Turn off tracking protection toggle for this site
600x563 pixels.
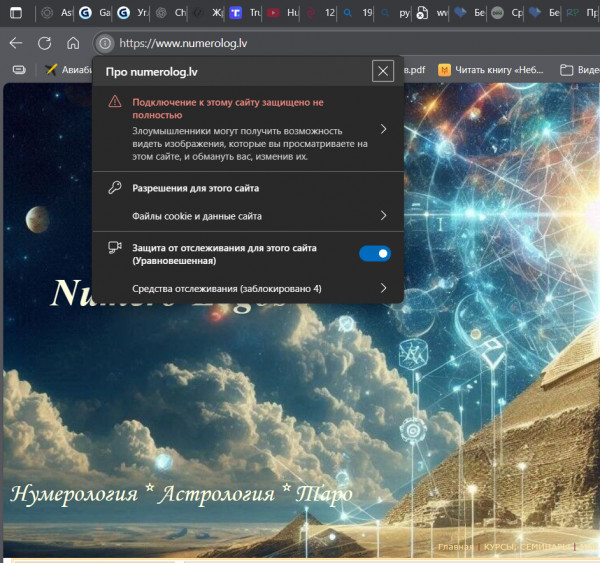375,254
